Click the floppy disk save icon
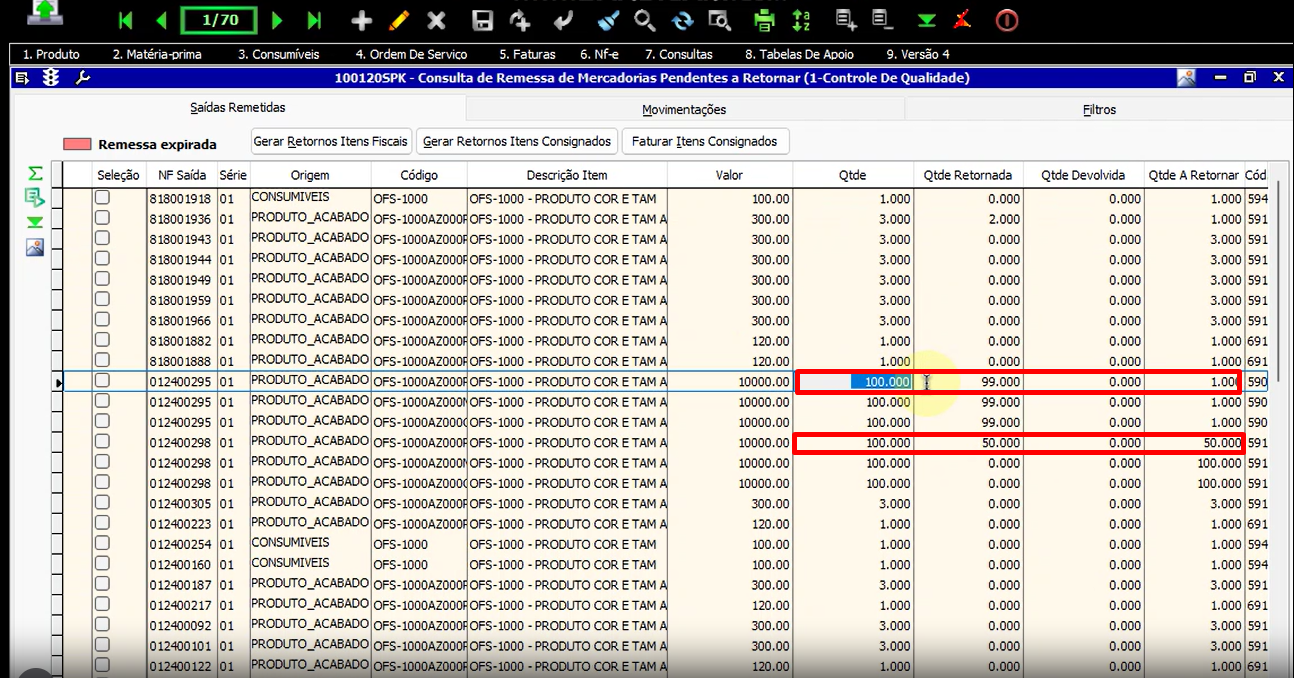The width and height of the screenshot is (1294, 678). pos(482,20)
